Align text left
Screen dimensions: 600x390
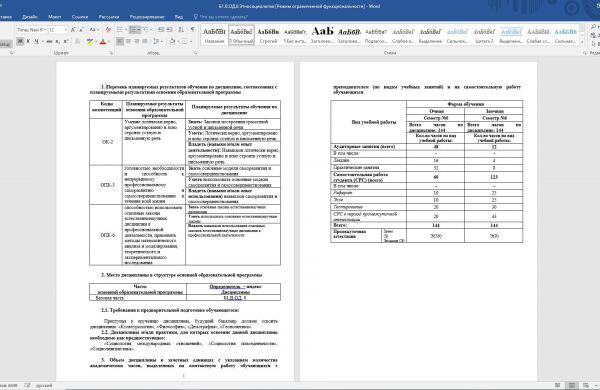tap(120, 41)
